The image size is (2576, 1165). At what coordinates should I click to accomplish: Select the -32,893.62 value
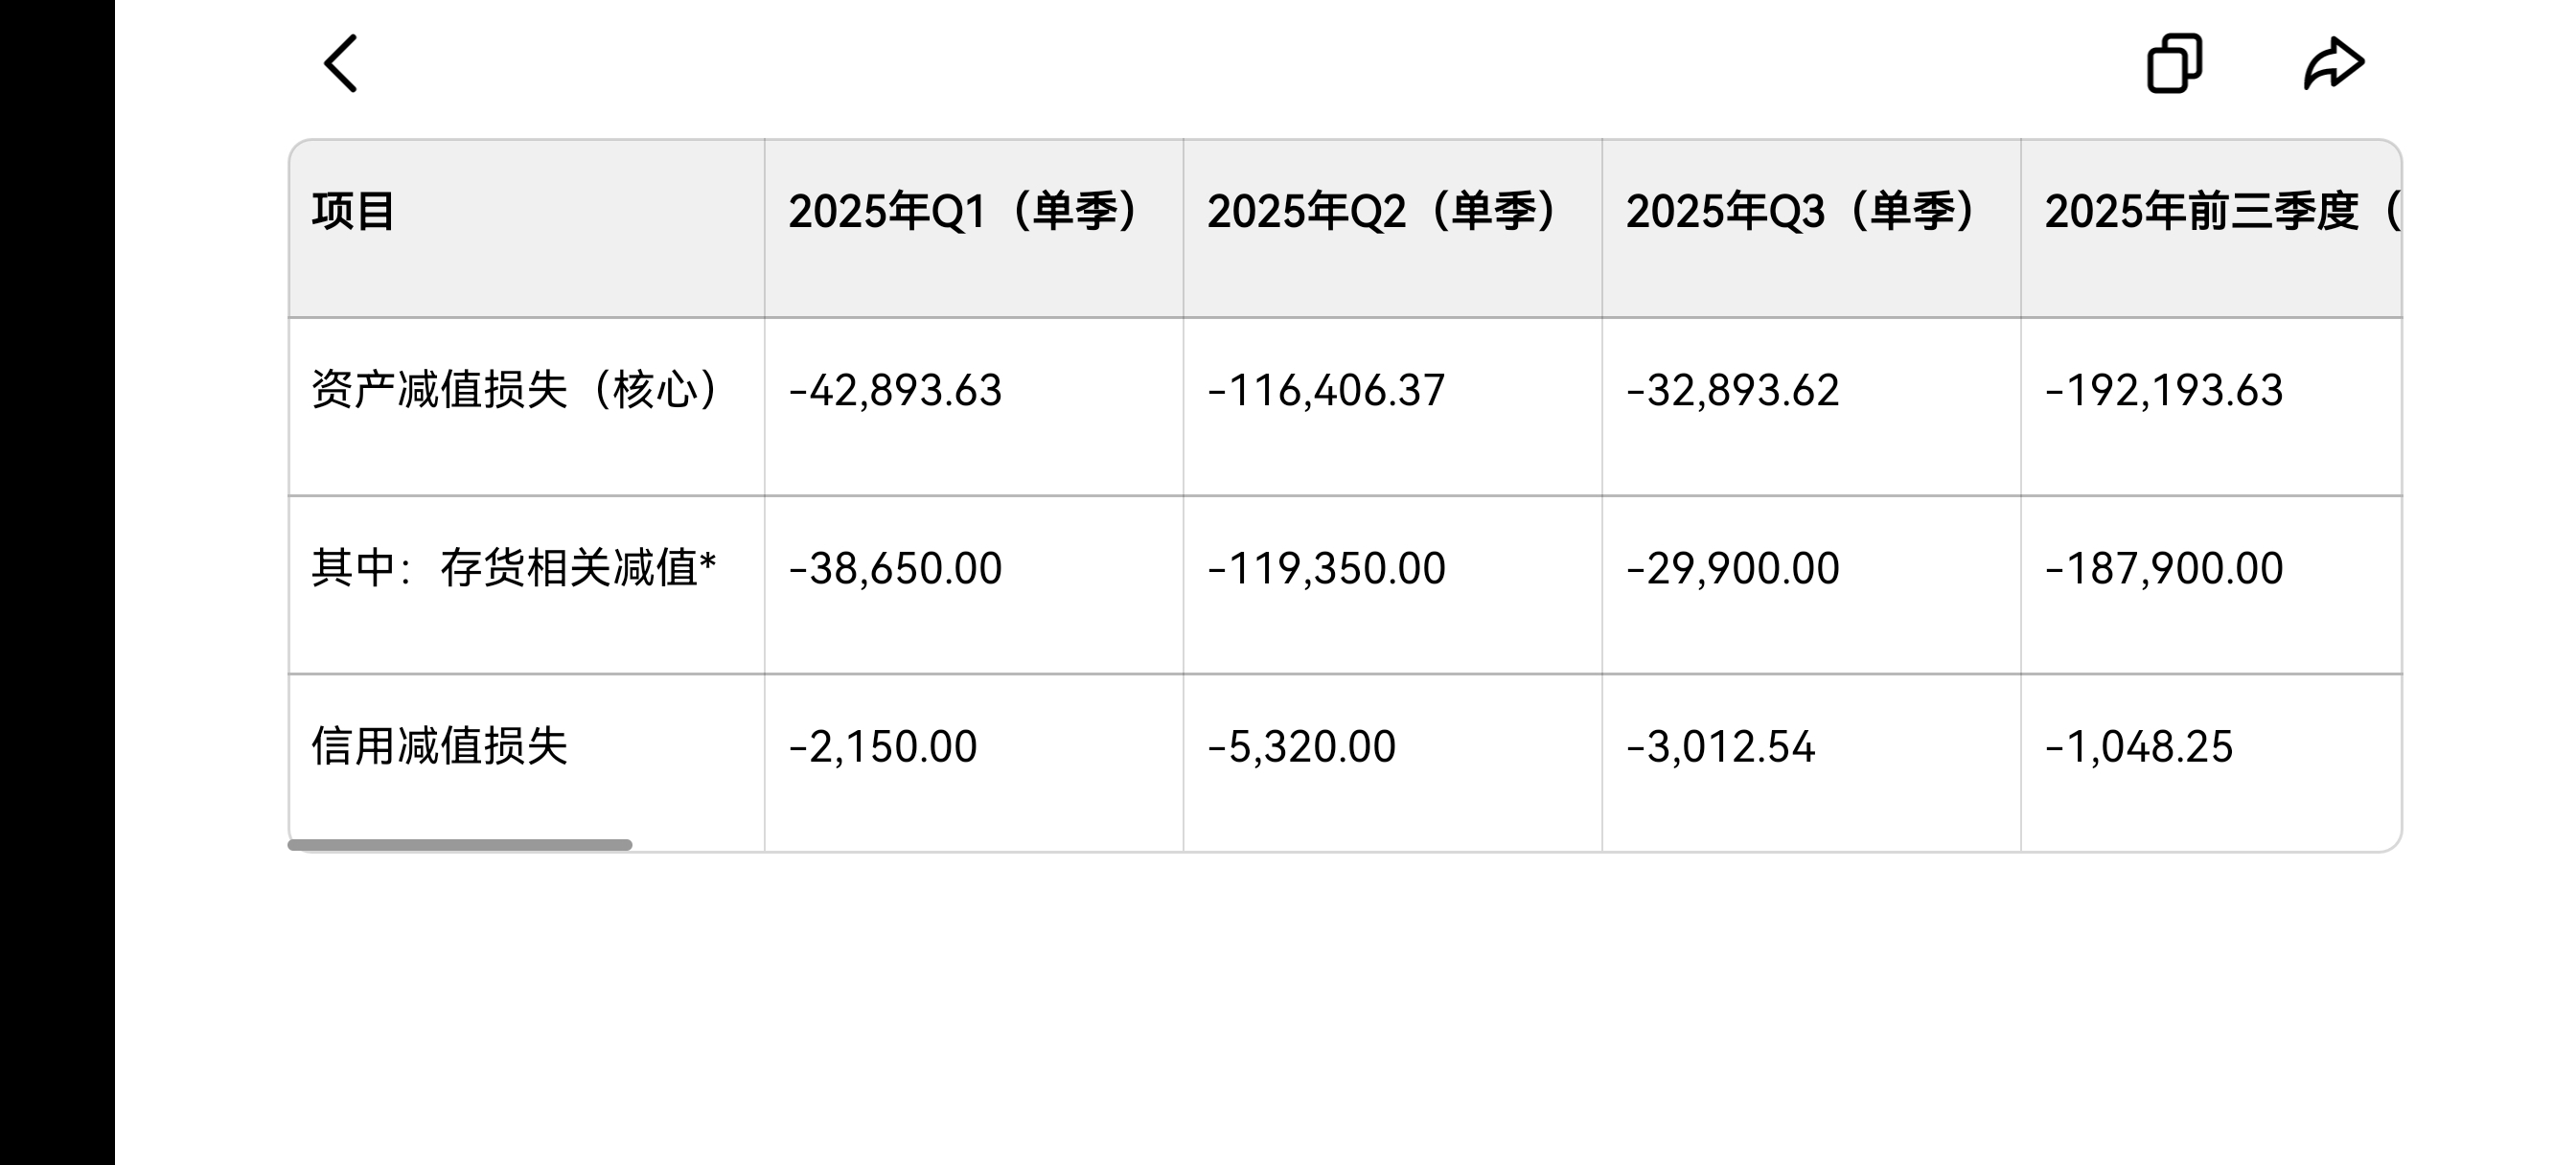pyautogui.click(x=1732, y=390)
